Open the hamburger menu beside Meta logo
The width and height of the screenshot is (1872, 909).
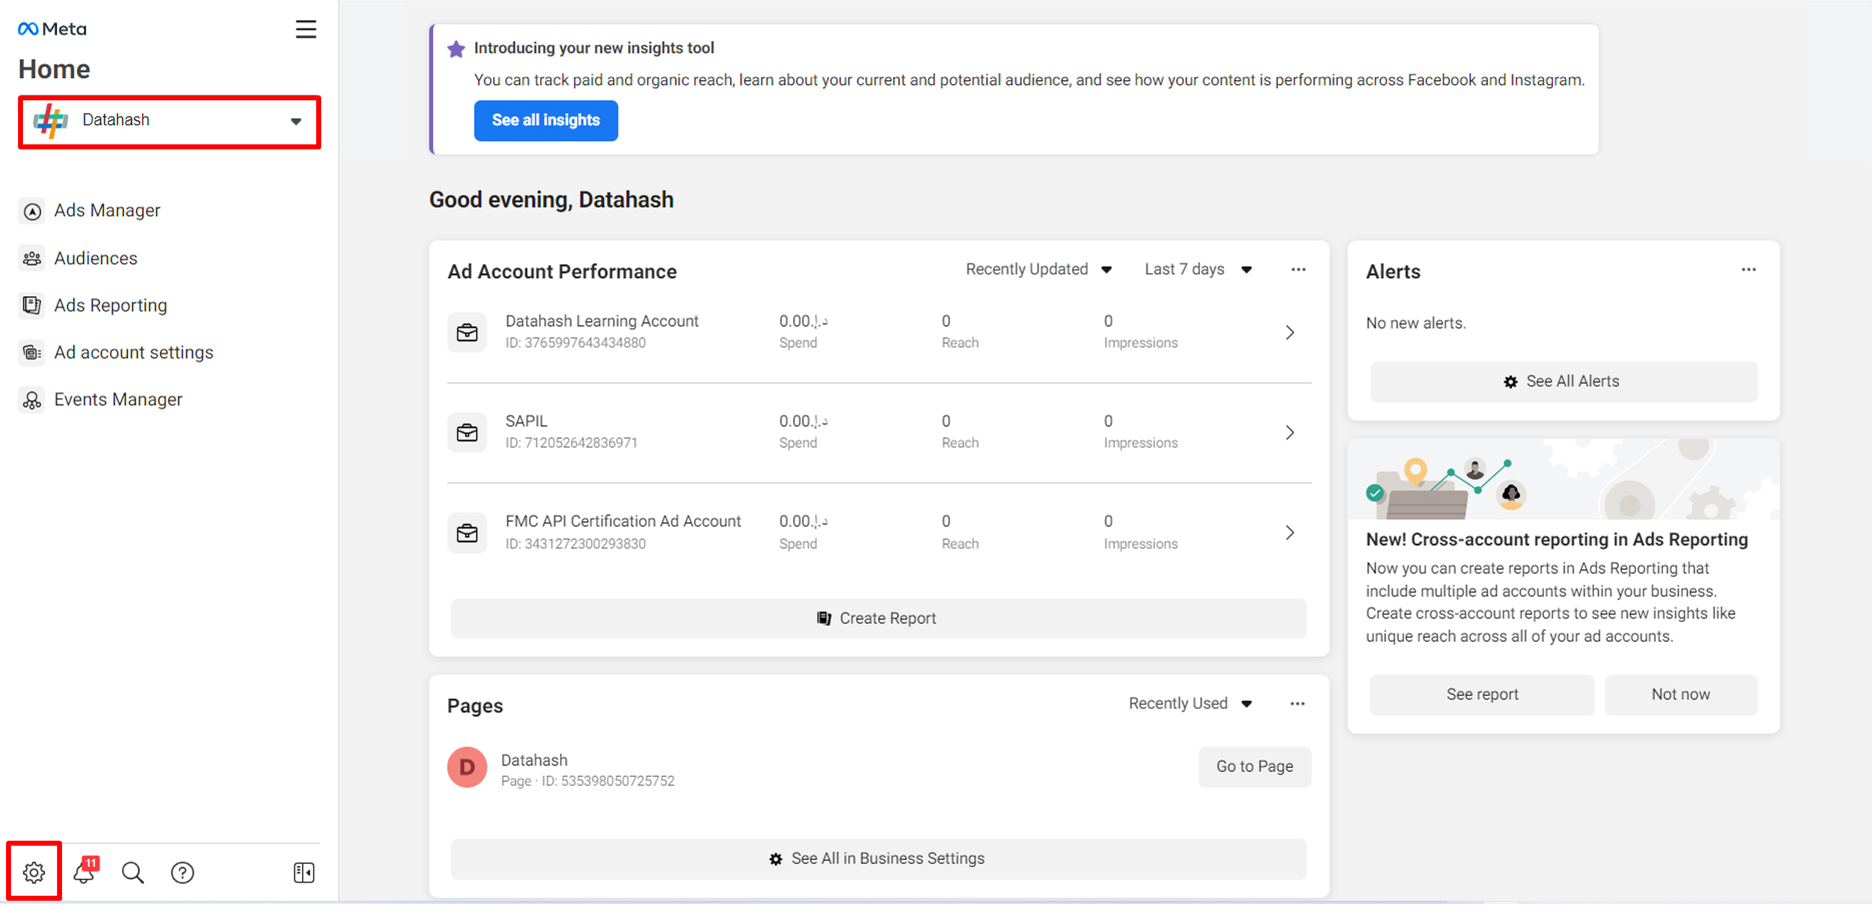306,29
